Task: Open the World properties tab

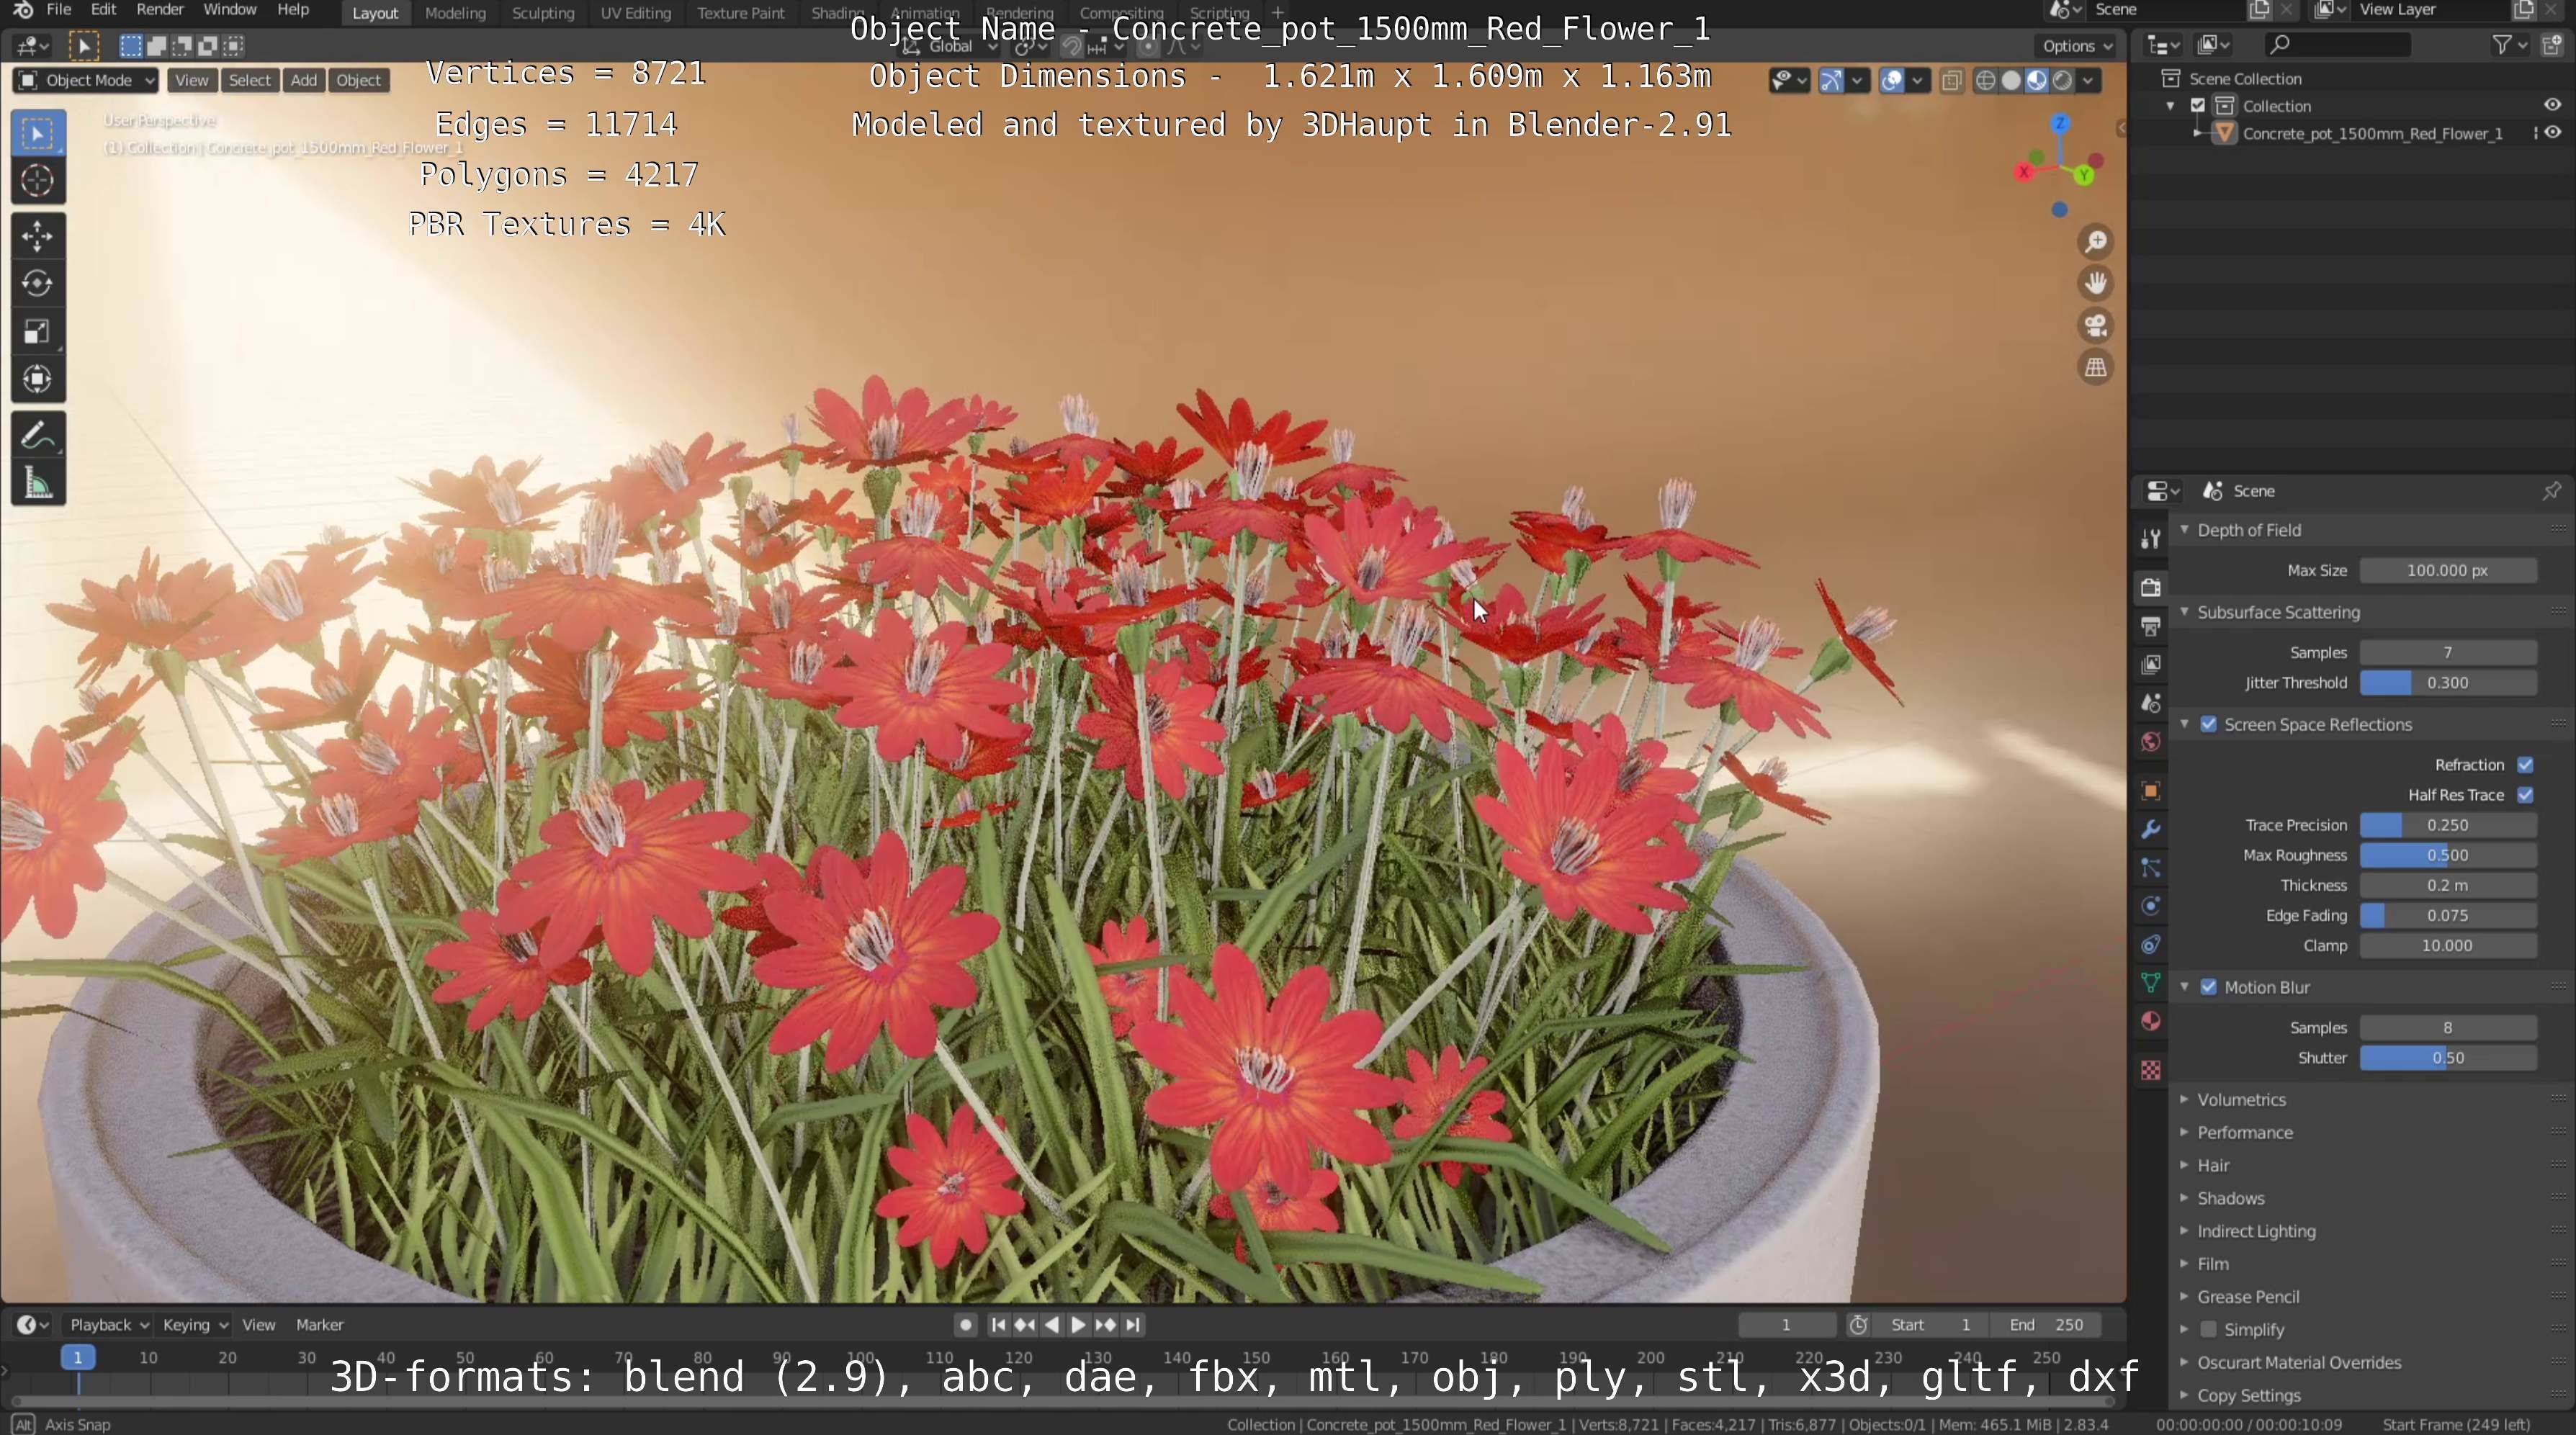Action: 2151,742
